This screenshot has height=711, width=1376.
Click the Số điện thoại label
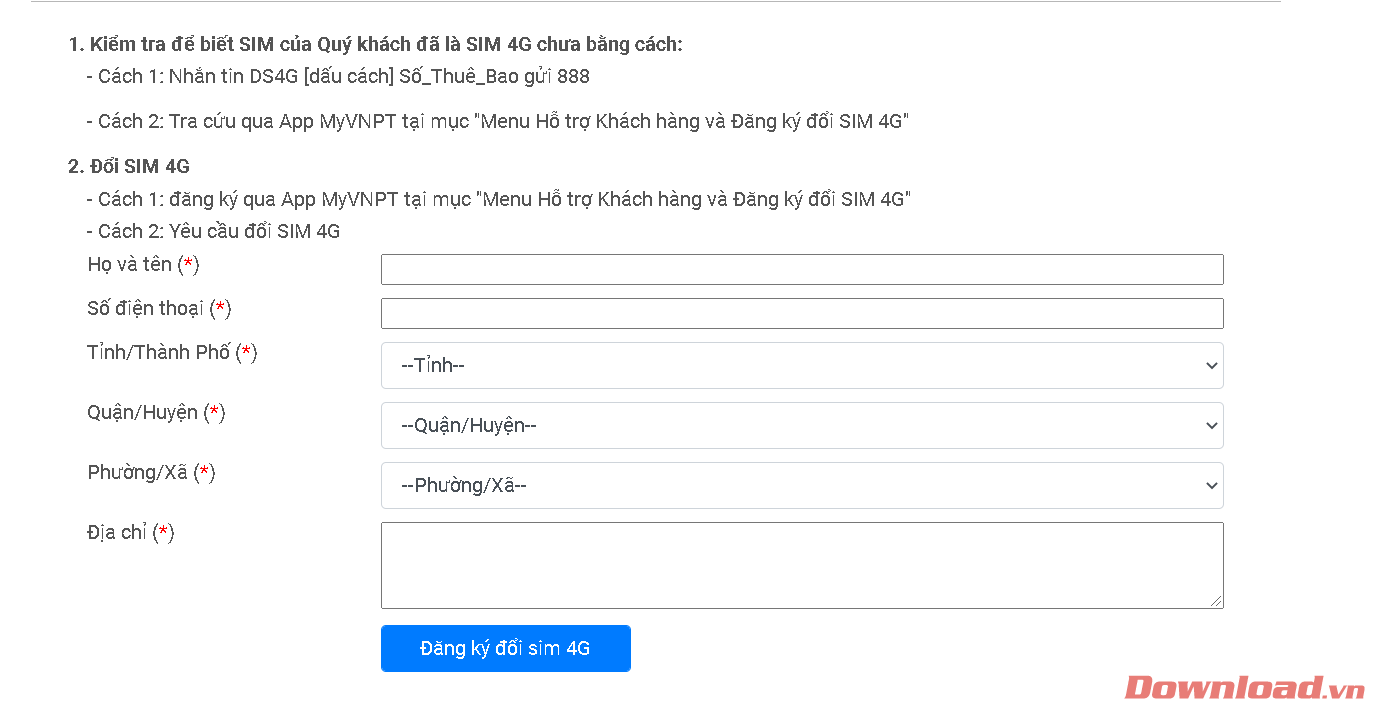coord(159,309)
